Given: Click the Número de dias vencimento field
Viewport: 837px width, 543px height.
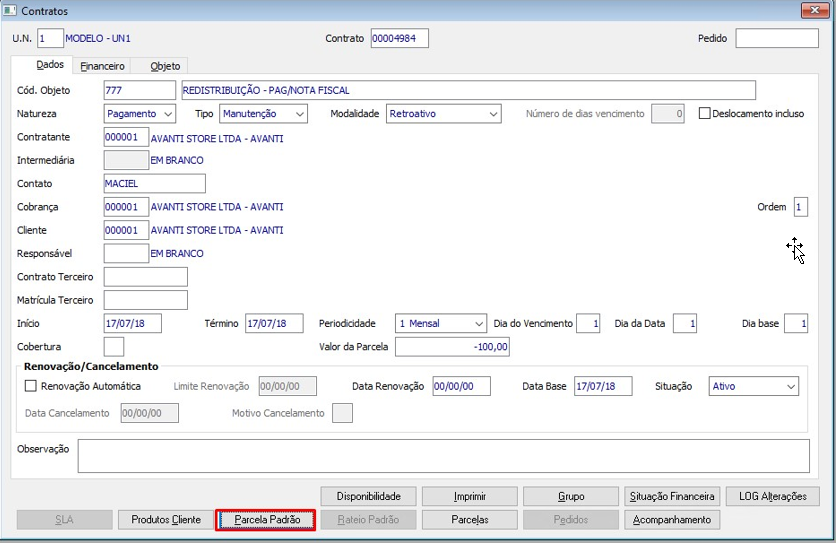Looking at the screenshot, I should [668, 114].
